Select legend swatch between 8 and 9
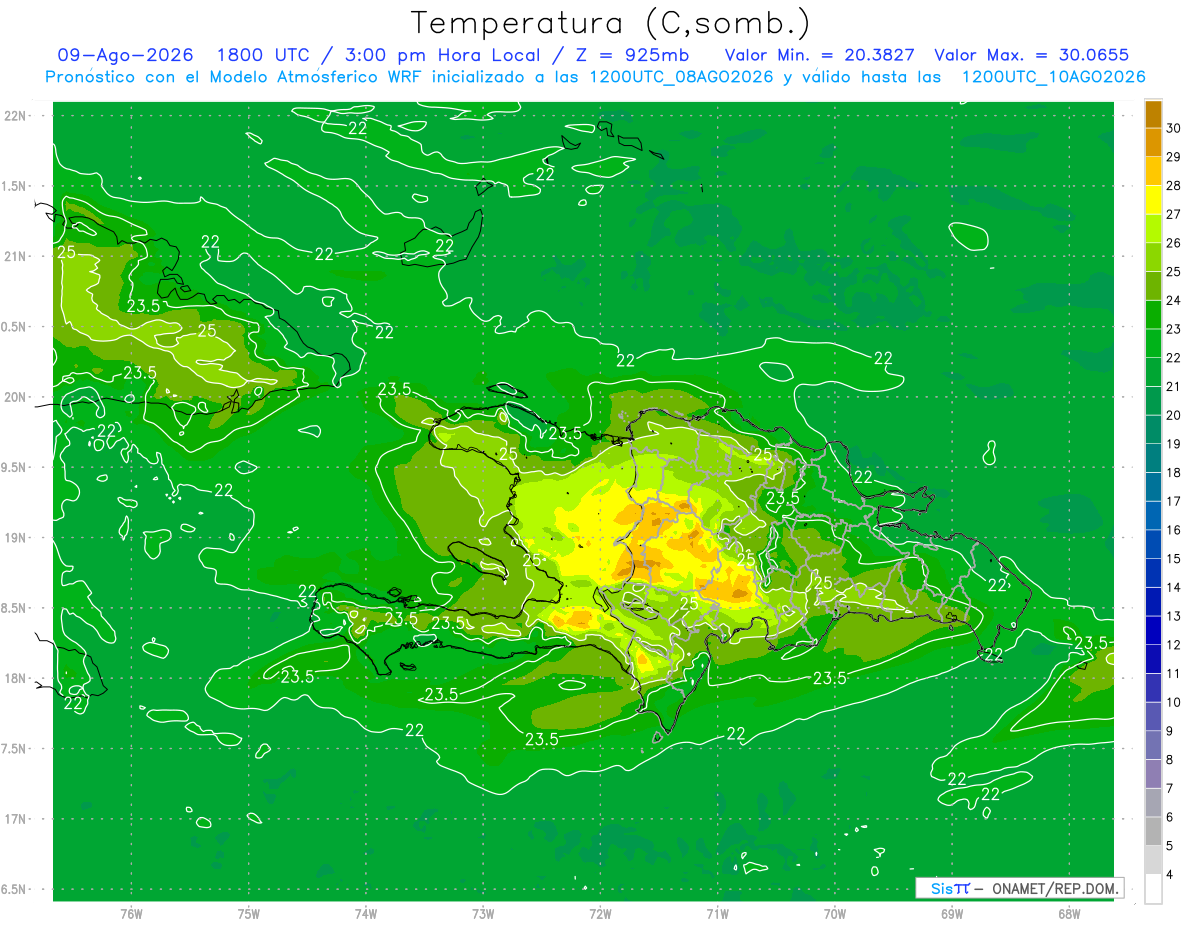The height and width of the screenshot is (927, 1200). pyautogui.click(x=1153, y=745)
